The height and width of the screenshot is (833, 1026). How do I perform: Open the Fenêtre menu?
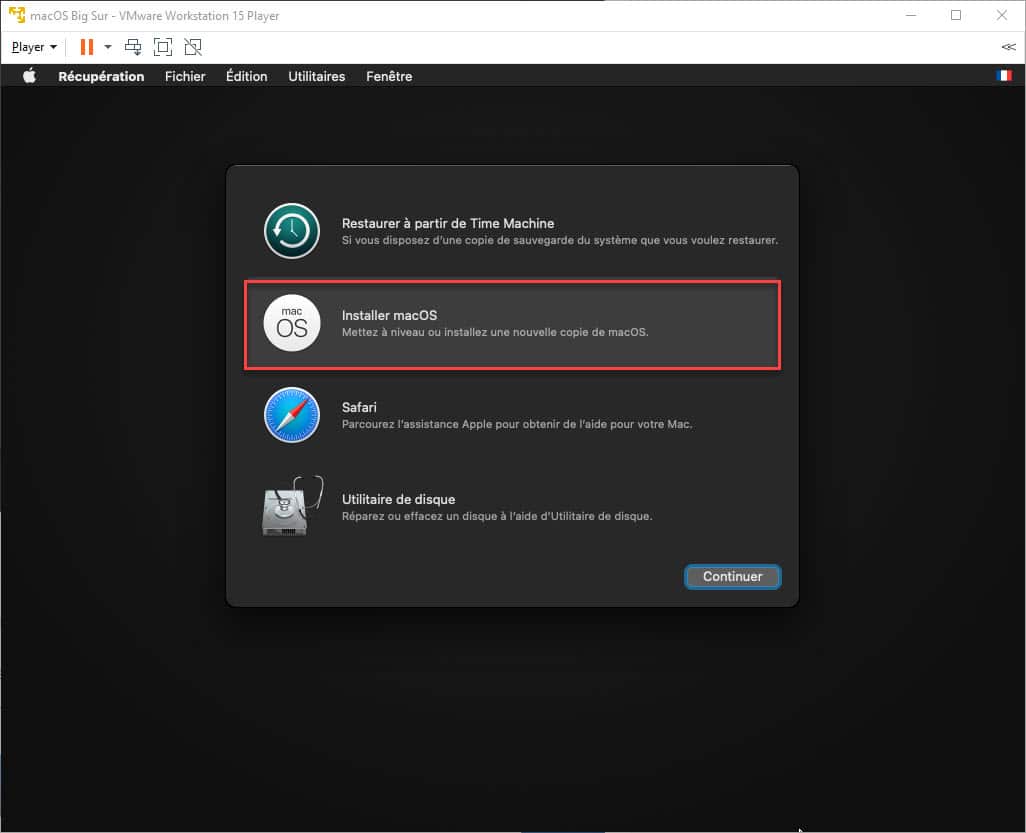[389, 77]
